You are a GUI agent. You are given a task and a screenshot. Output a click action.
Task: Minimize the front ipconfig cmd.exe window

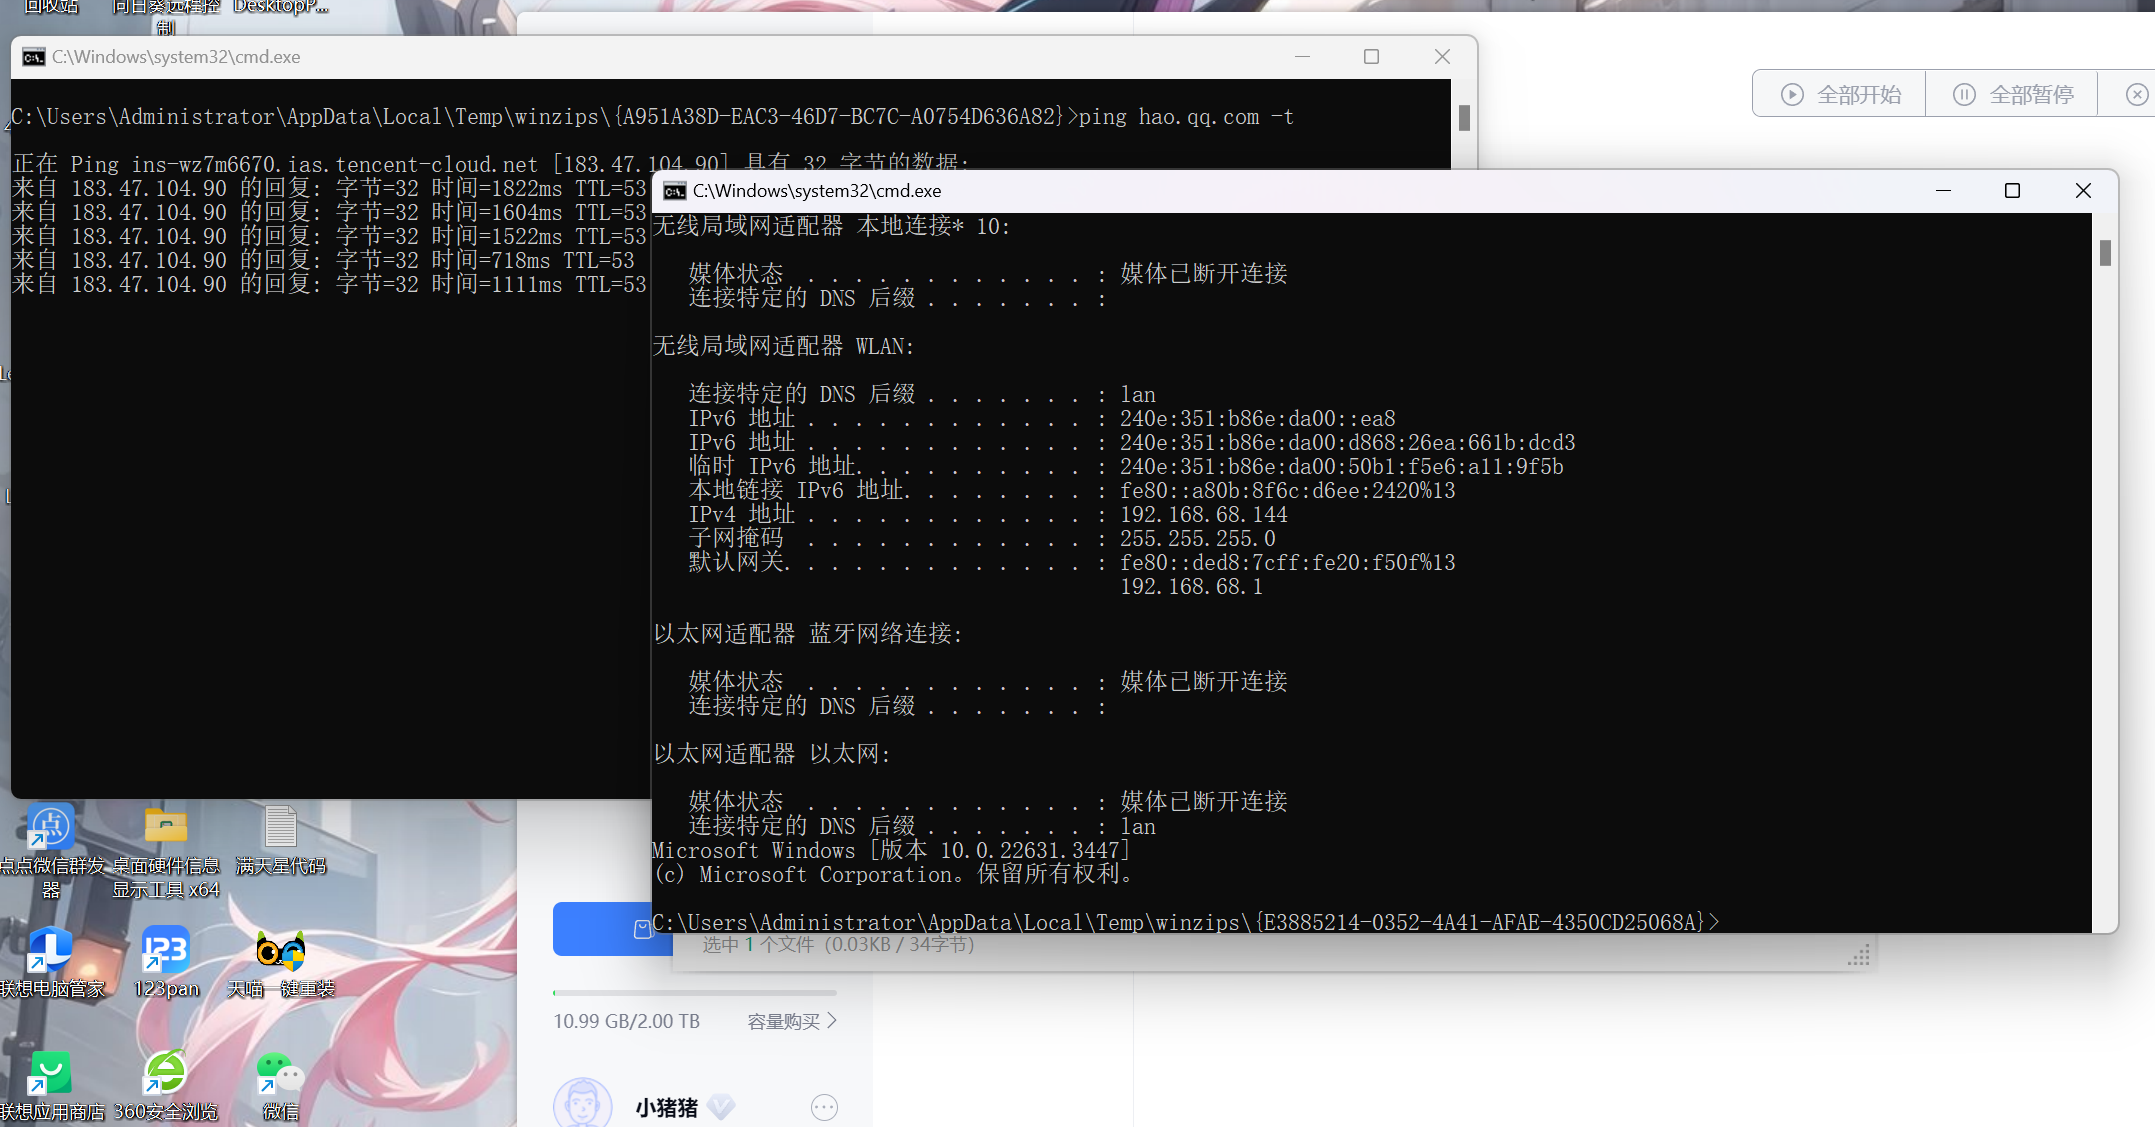click(1944, 191)
